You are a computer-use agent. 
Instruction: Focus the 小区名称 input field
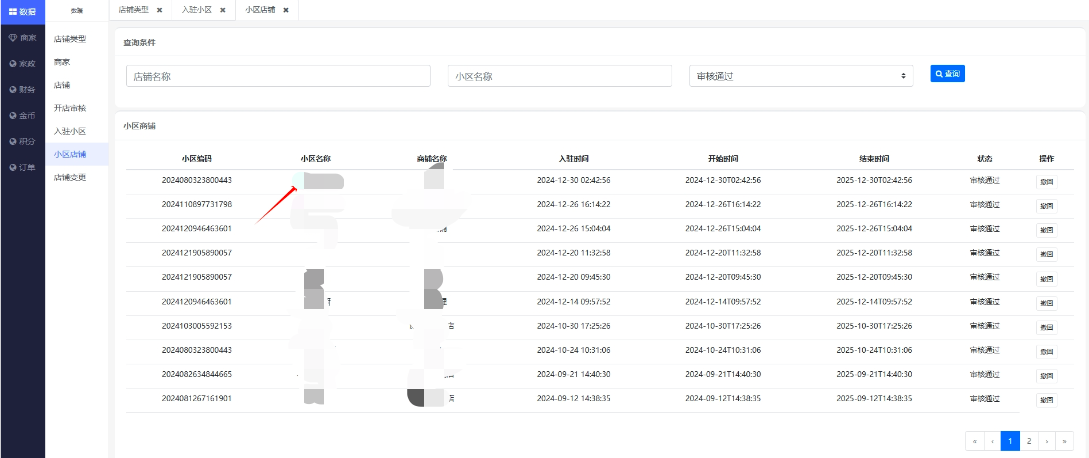click(559, 76)
